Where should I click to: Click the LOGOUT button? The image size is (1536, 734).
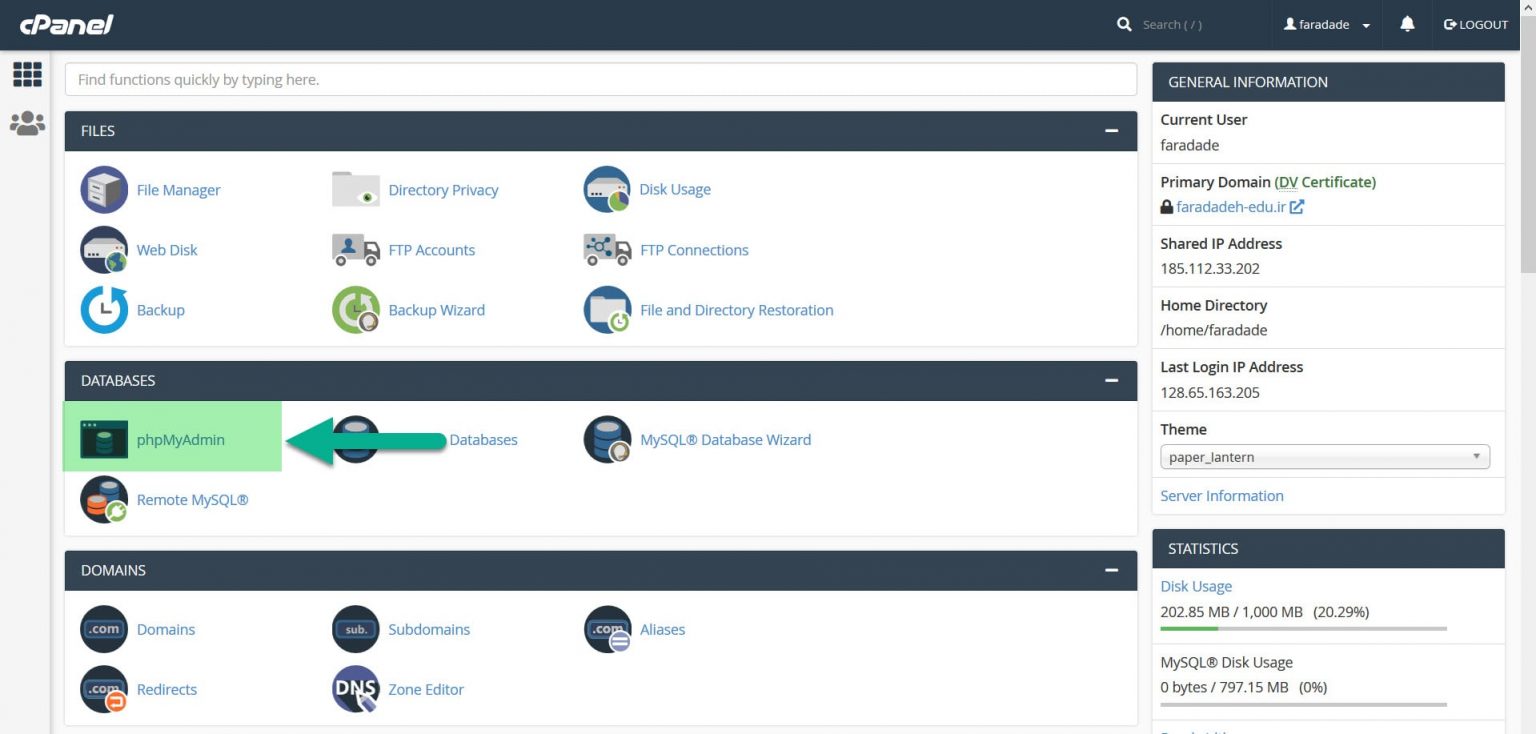(x=1476, y=25)
